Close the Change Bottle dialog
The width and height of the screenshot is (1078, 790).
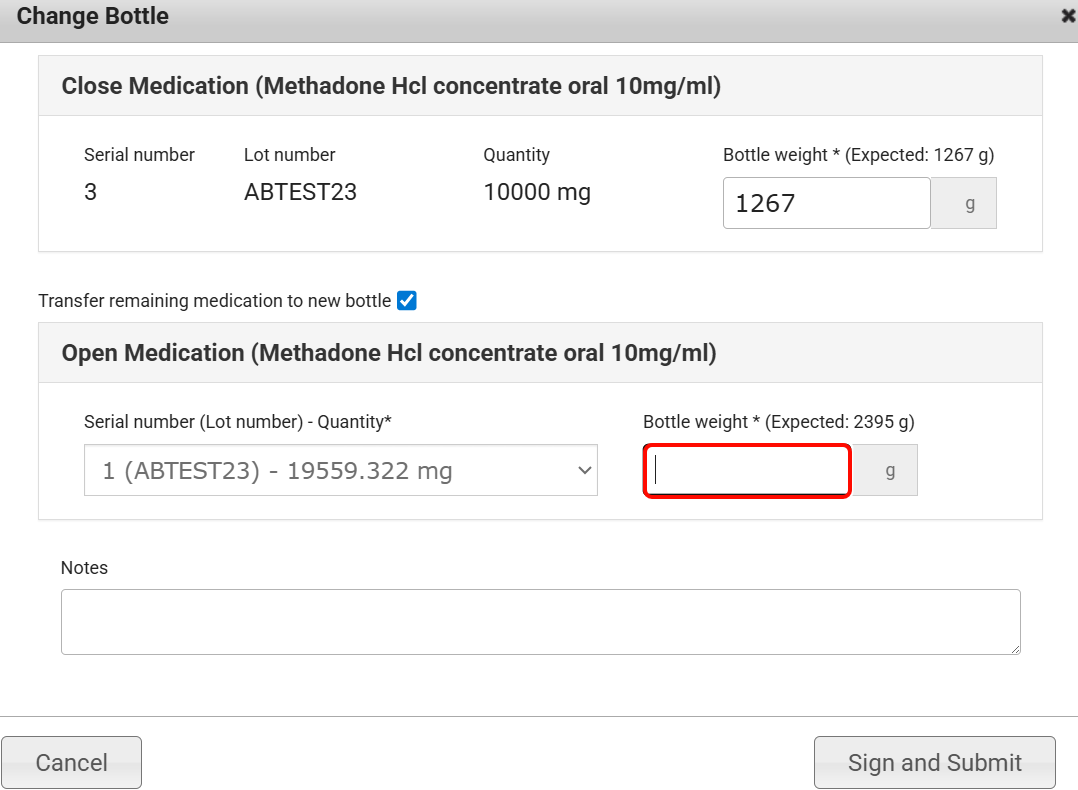pos(1068,16)
